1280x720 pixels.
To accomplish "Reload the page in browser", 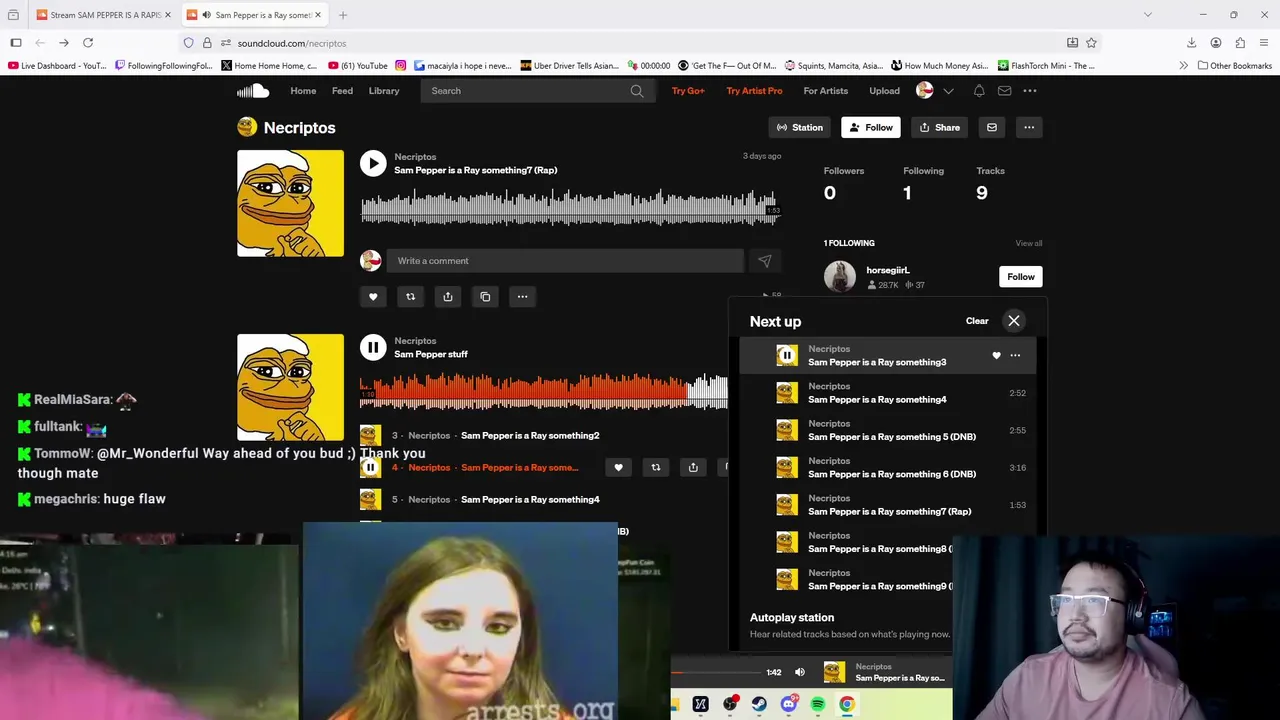I will coord(88,43).
